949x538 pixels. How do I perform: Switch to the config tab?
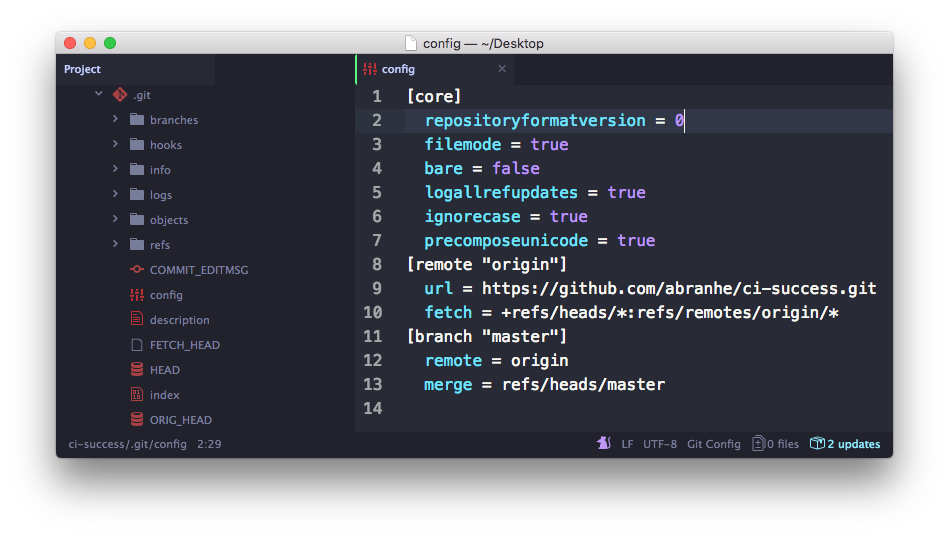tap(435, 69)
